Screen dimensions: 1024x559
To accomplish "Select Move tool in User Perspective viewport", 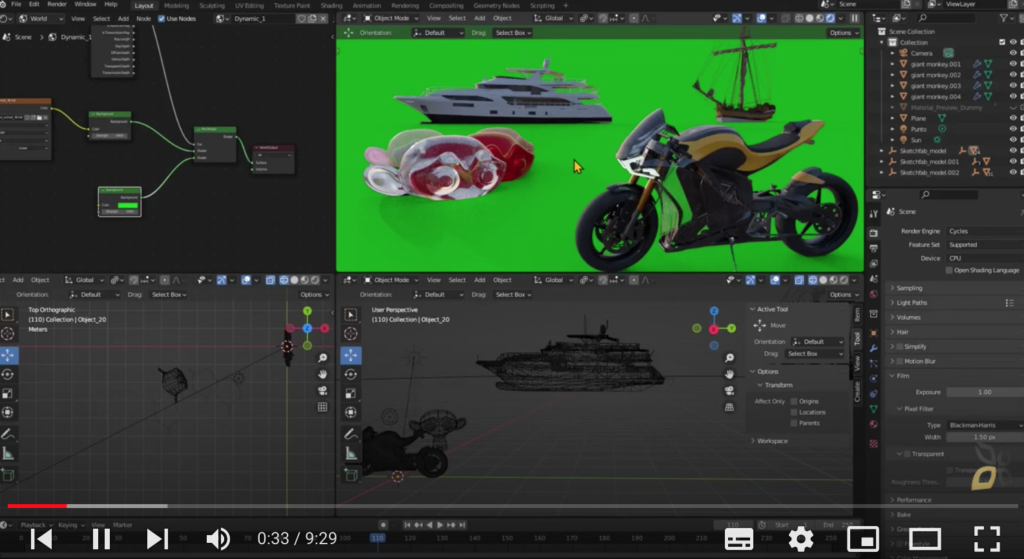I will [x=351, y=355].
